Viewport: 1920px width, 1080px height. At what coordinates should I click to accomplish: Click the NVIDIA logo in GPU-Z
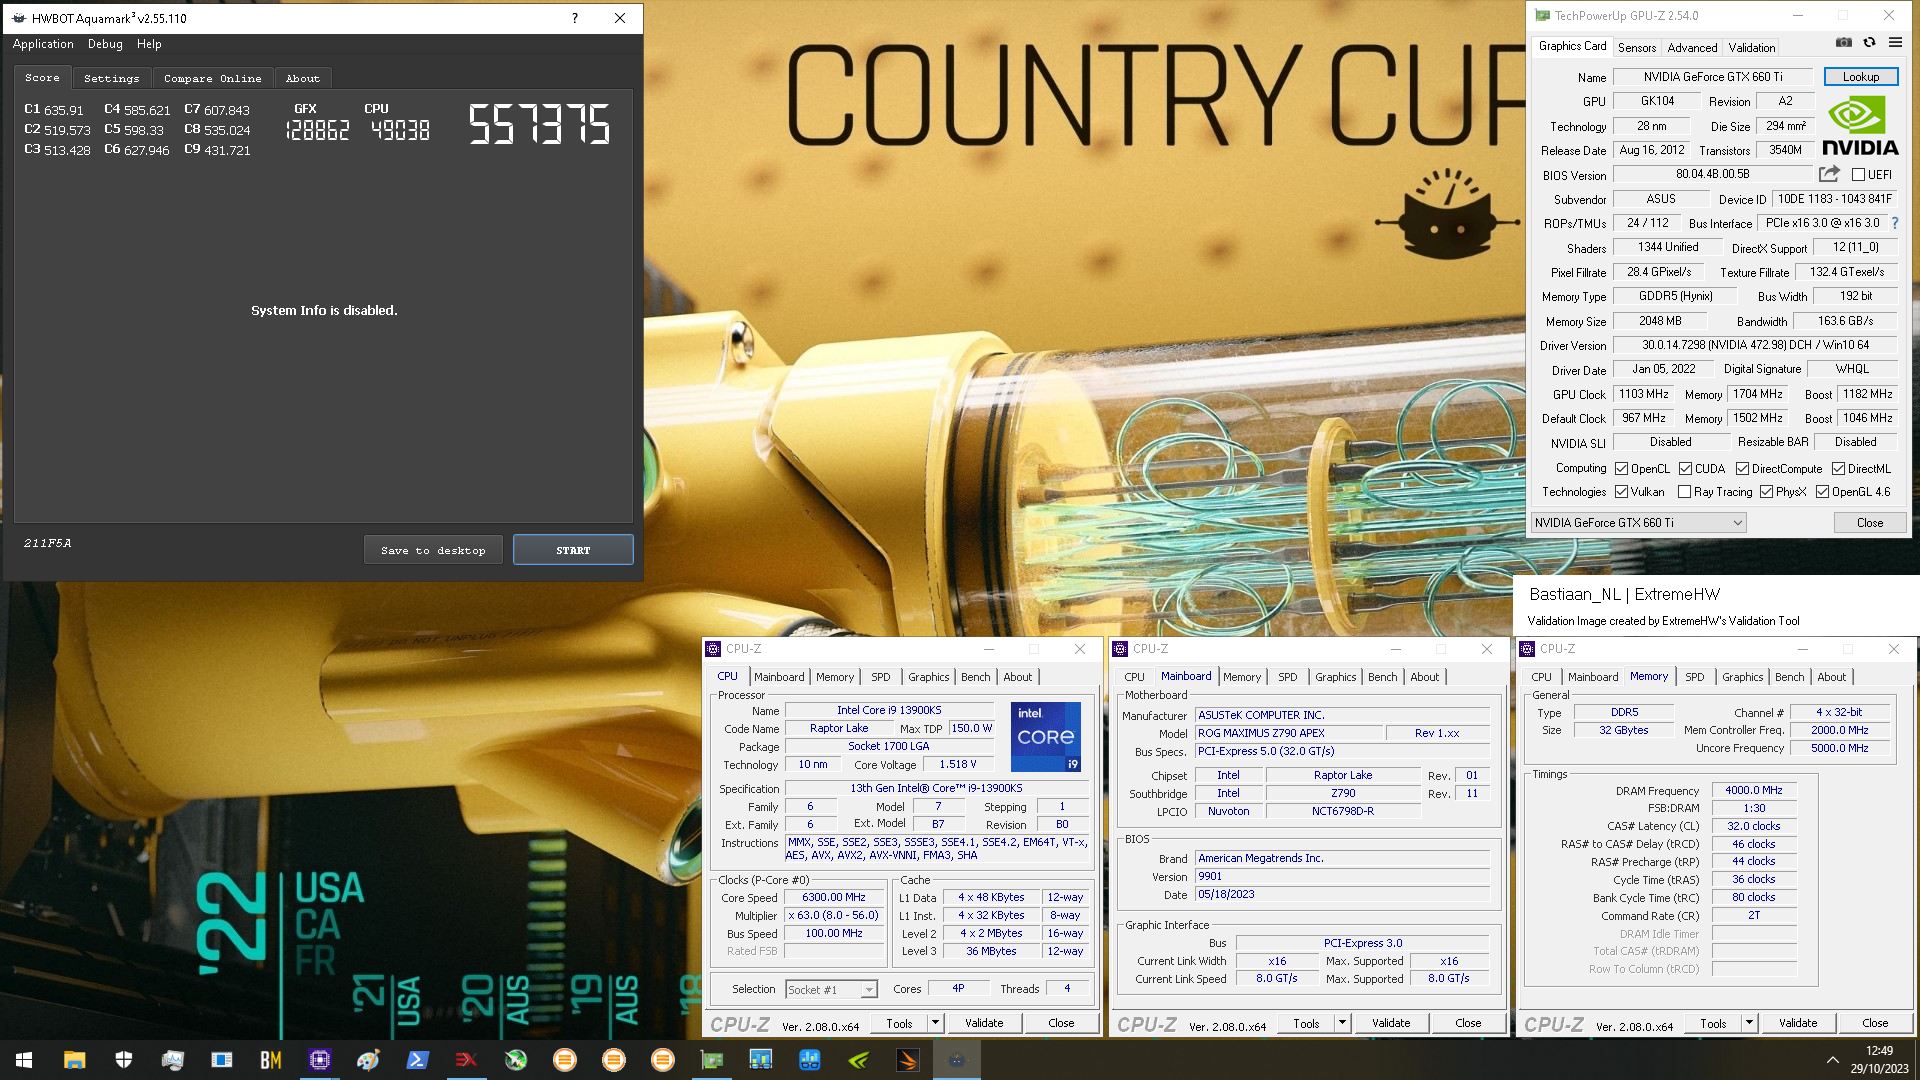(x=1860, y=126)
